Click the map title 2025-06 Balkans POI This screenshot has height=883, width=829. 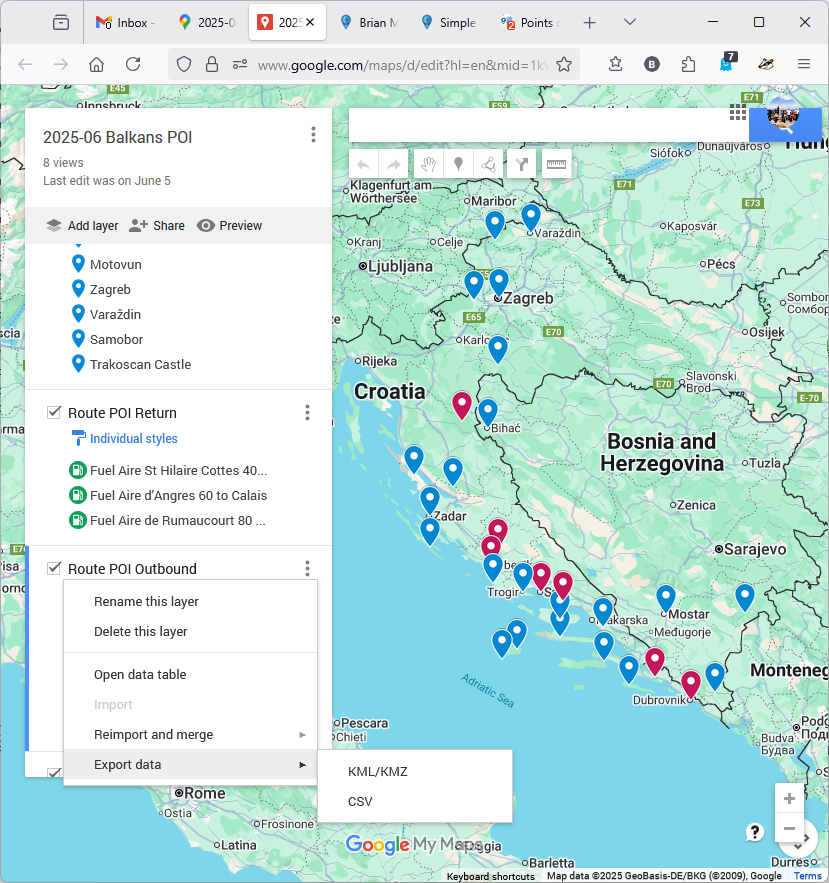tap(118, 137)
